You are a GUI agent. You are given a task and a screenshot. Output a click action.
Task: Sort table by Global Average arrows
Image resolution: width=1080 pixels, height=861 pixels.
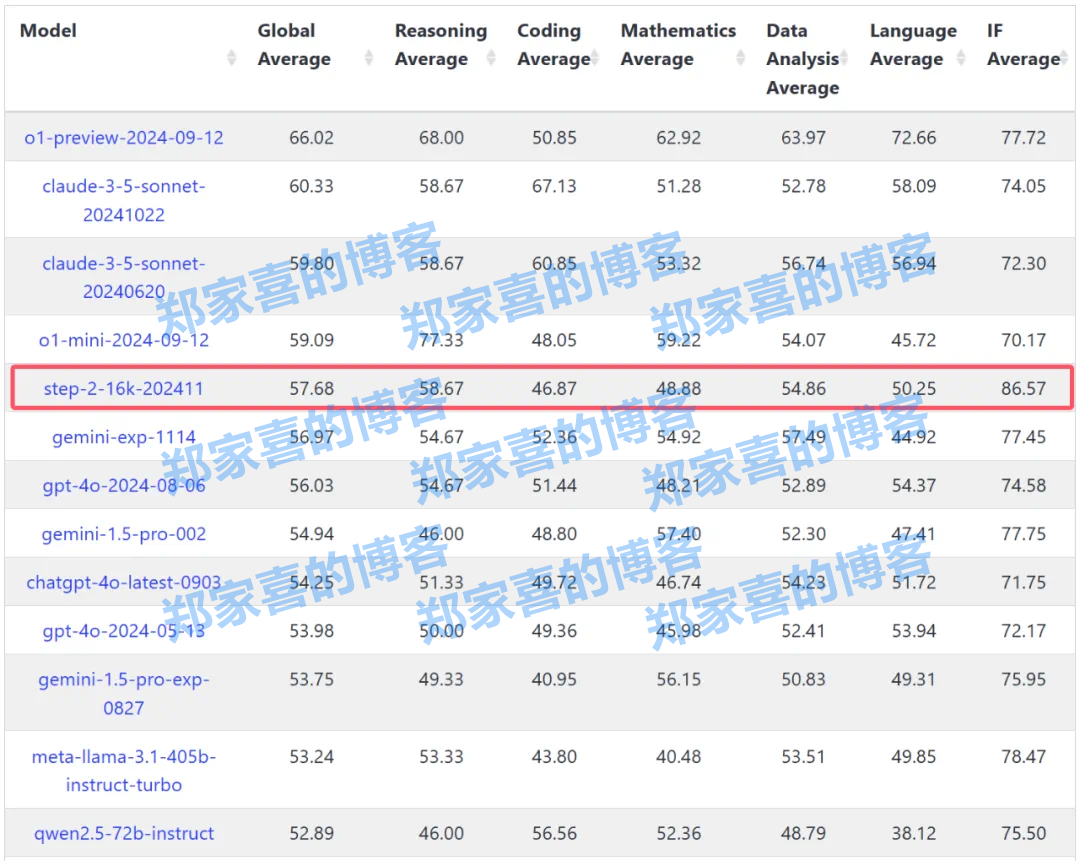[368, 58]
